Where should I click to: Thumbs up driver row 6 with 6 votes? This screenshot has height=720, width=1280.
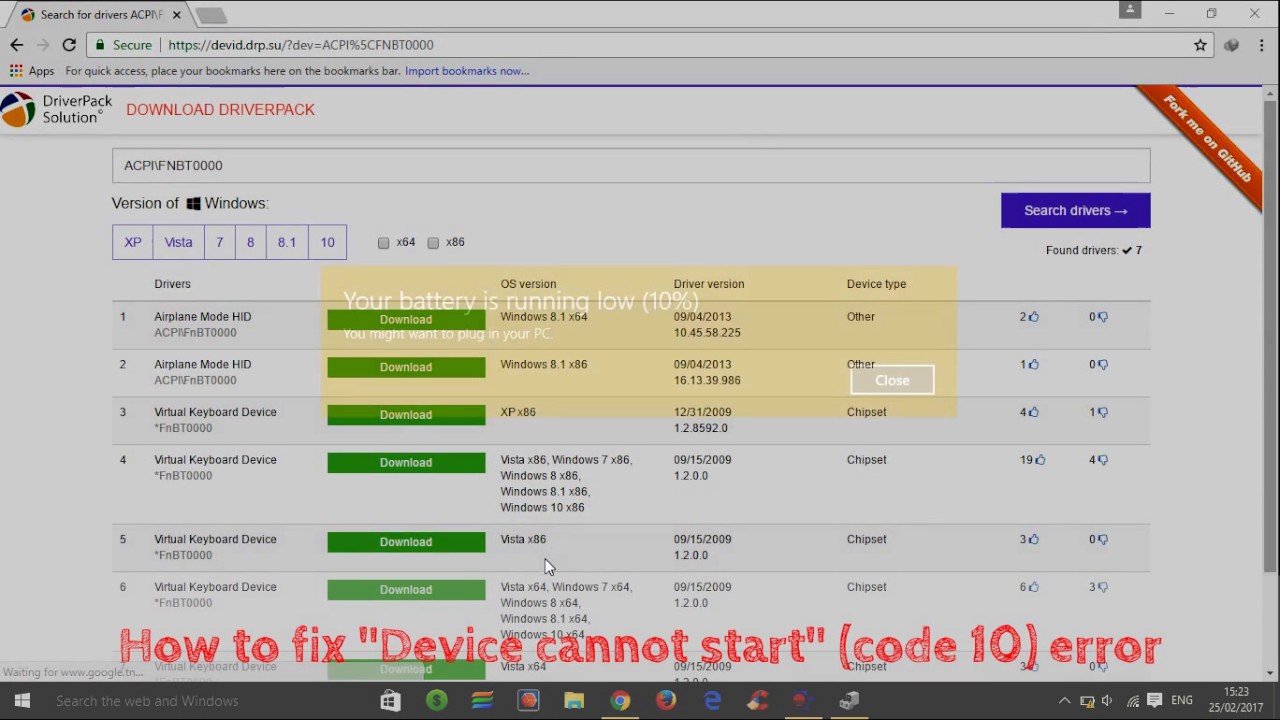pyautogui.click(x=1034, y=588)
